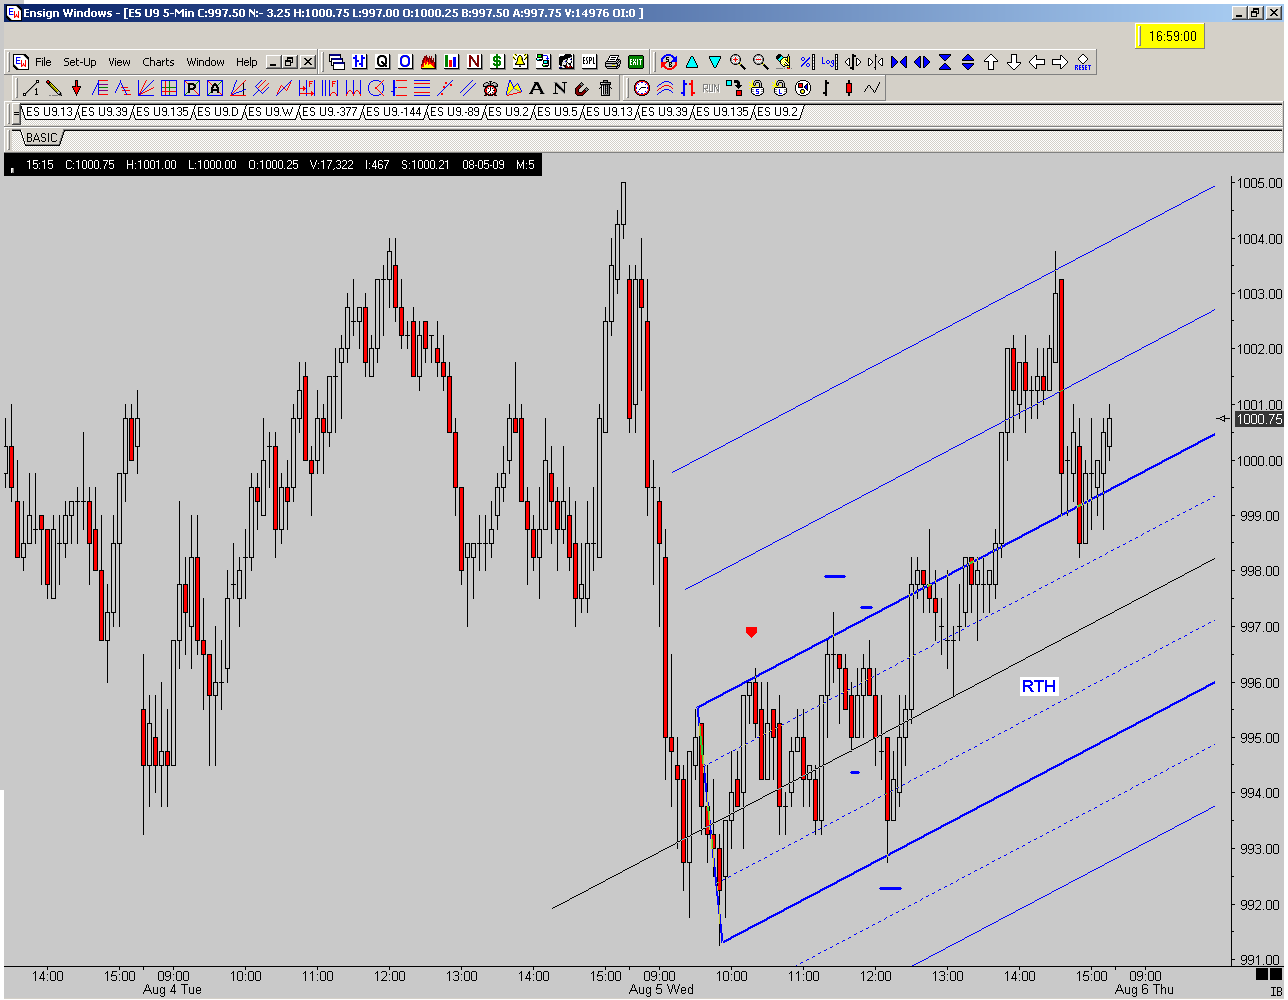
Task: Click the dollar sign icon
Action: click(497, 62)
